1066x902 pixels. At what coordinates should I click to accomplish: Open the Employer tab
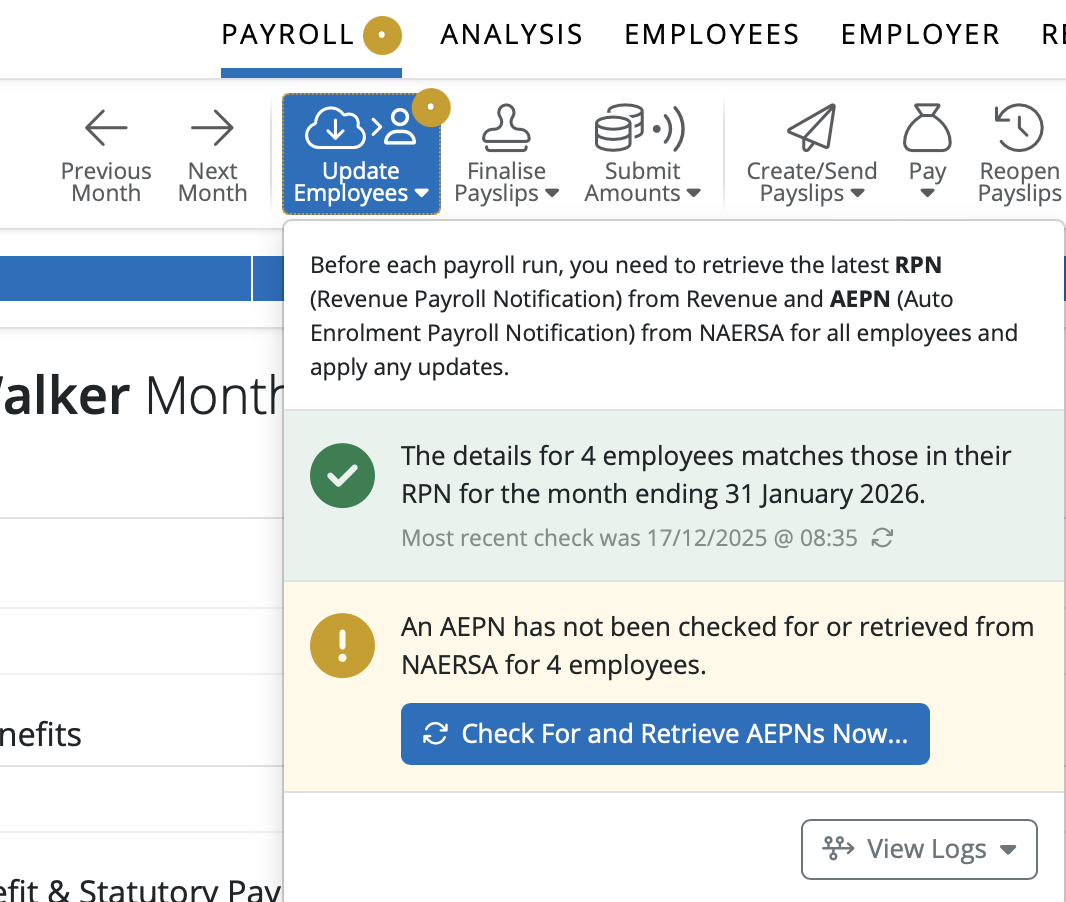(x=920, y=35)
